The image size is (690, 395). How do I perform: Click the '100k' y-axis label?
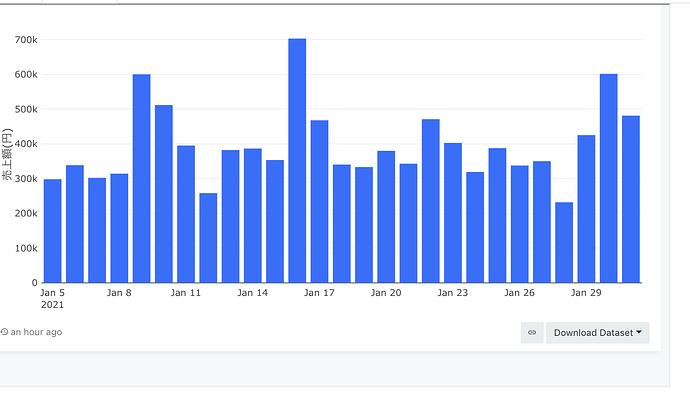coord(26,249)
